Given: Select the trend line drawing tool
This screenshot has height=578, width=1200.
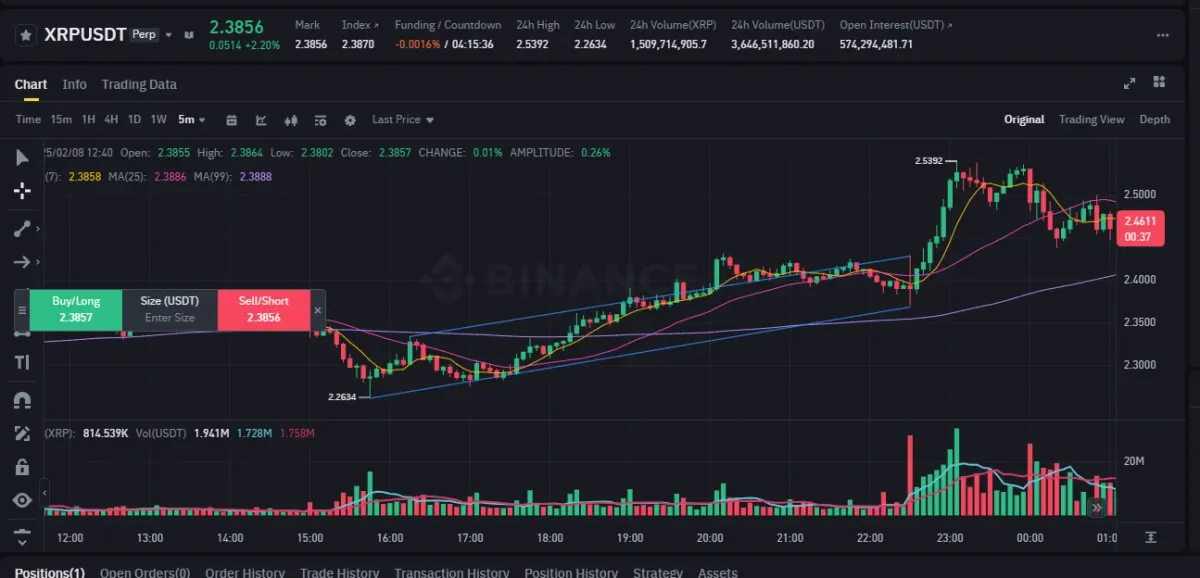Looking at the screenshot, I should [22, 228].
